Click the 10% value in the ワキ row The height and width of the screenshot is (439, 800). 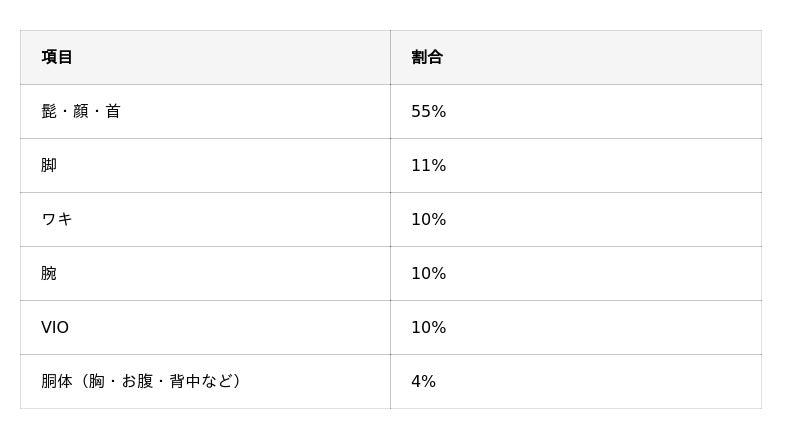click(x=428, y=220)
